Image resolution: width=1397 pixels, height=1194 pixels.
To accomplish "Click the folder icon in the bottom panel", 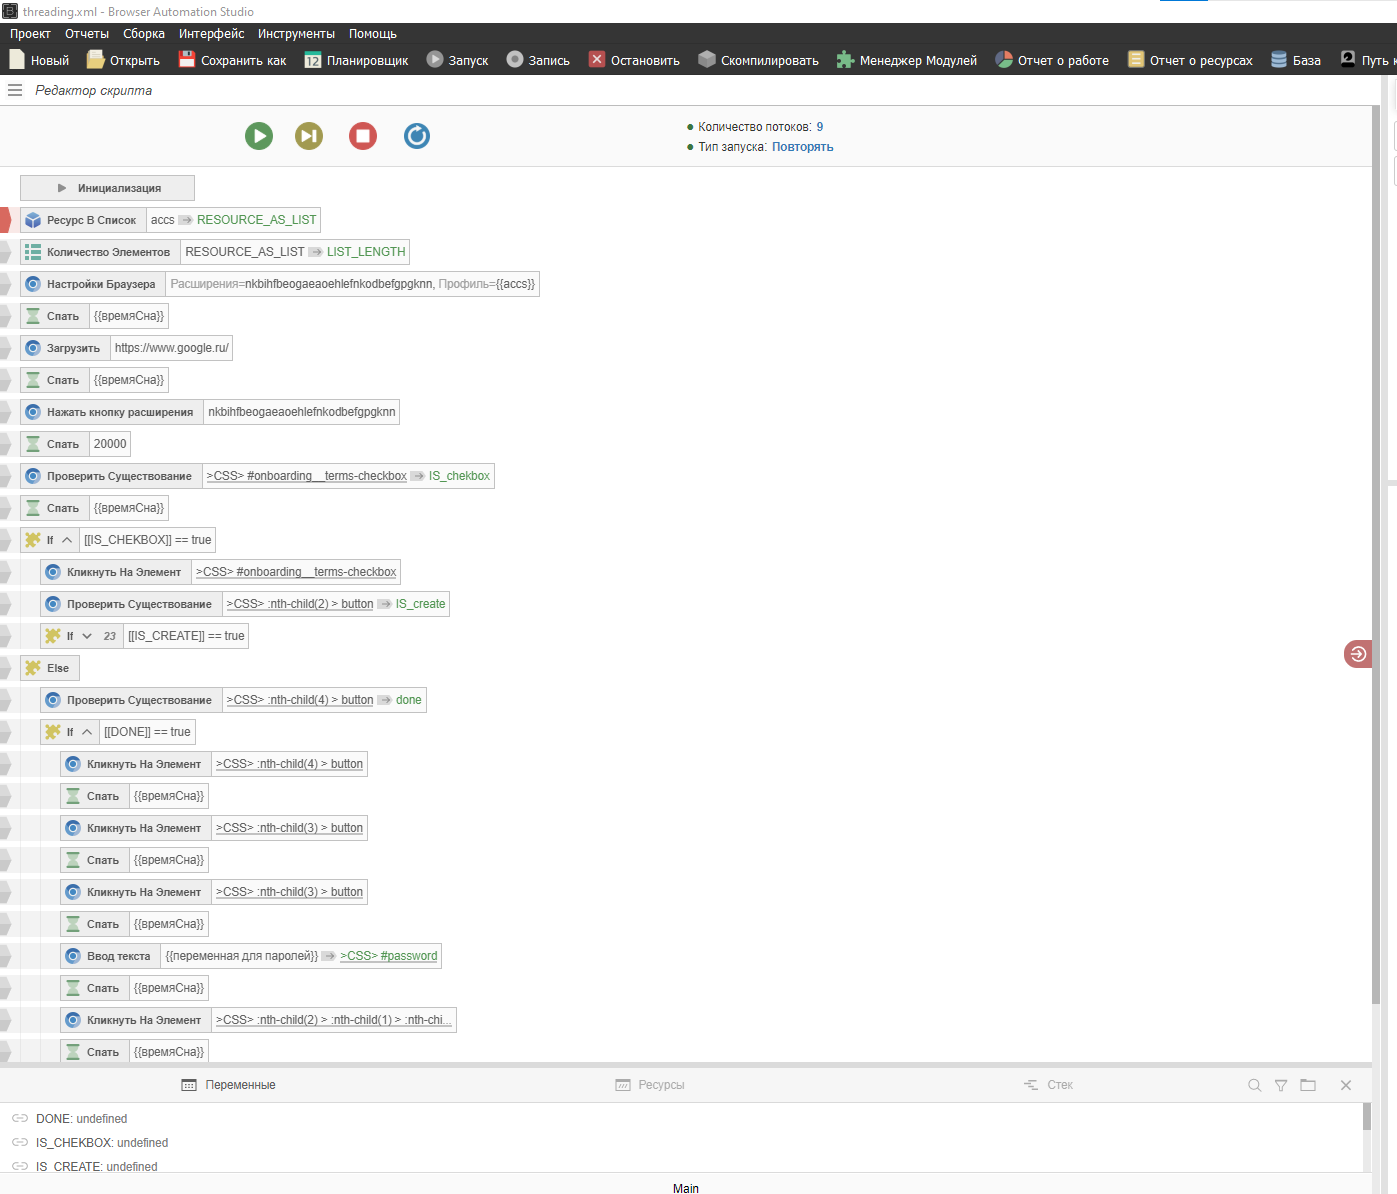I will pyautogui.click(x=1310, y=1084).
